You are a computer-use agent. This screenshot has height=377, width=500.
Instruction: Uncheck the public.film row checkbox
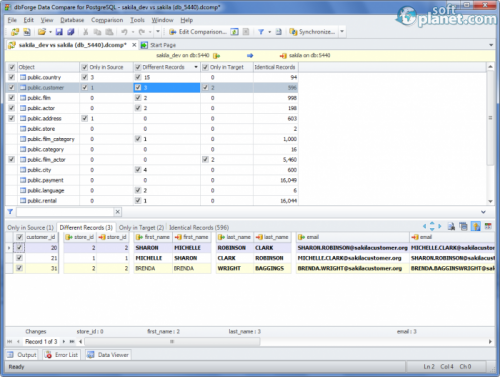point(12,98)
